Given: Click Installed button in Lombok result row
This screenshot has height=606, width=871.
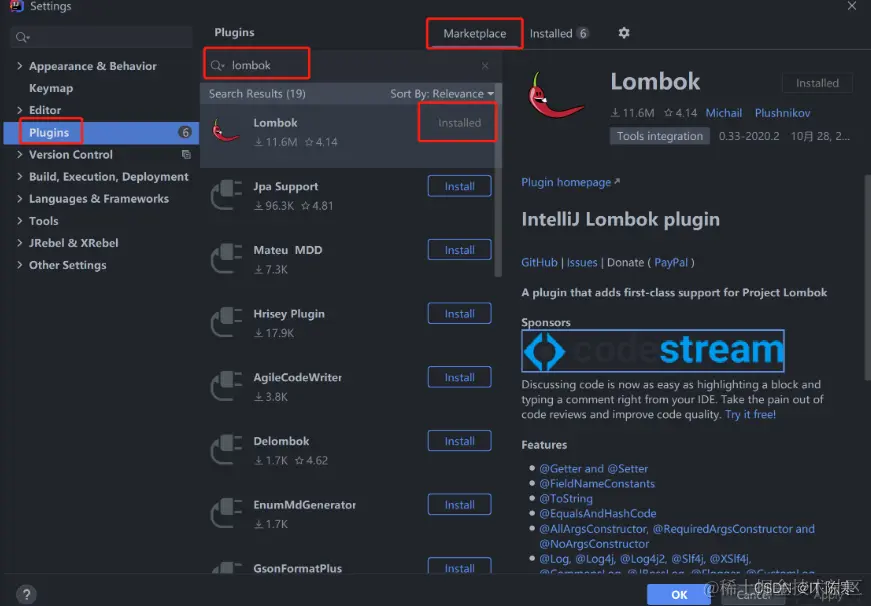Looking at the screenshot, I should [459, 123].
